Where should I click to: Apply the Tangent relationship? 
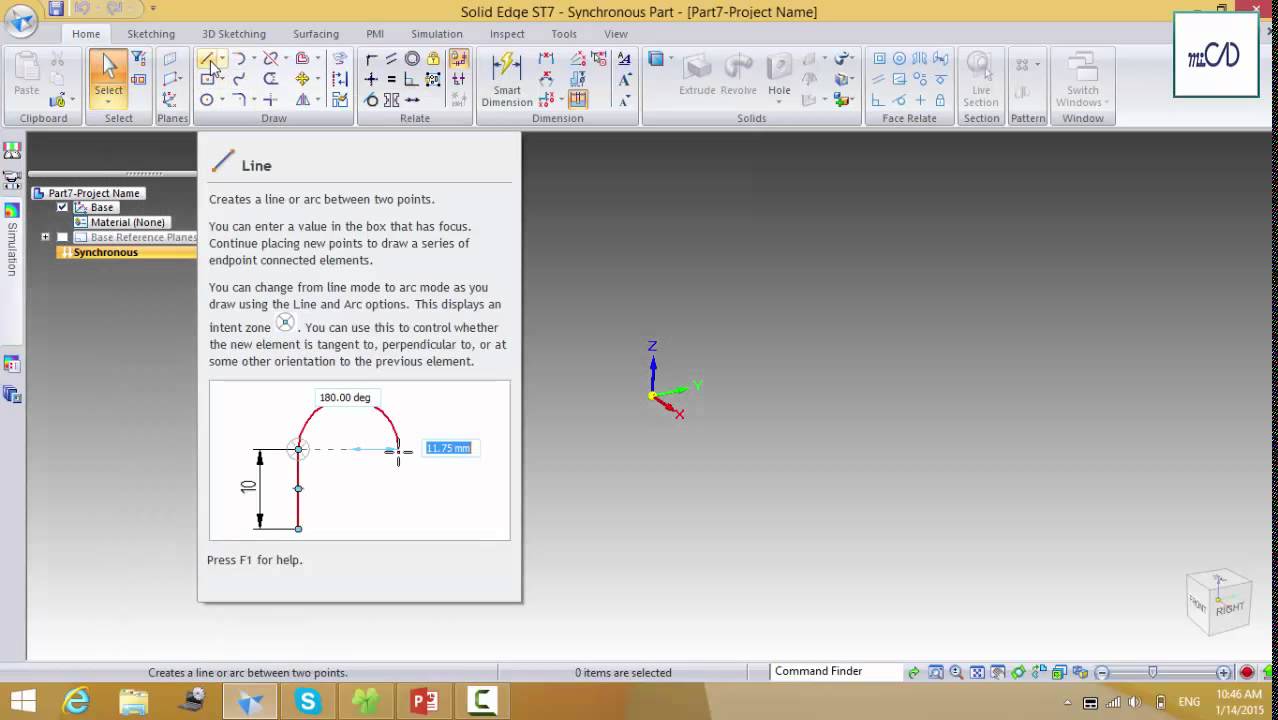372,99
